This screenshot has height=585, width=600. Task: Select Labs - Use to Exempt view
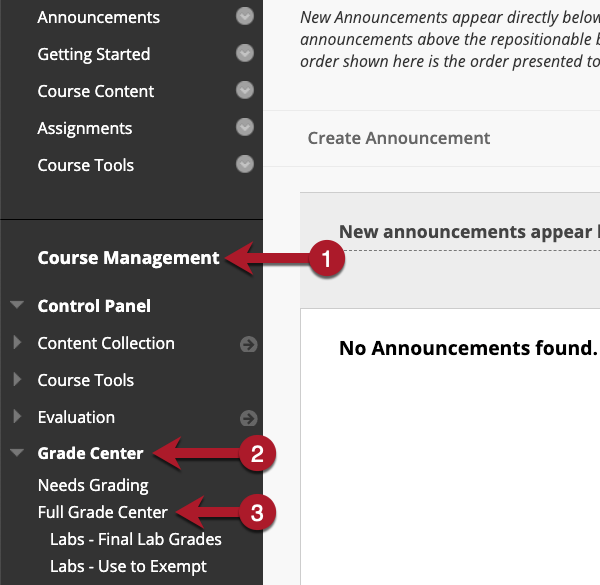128,567
